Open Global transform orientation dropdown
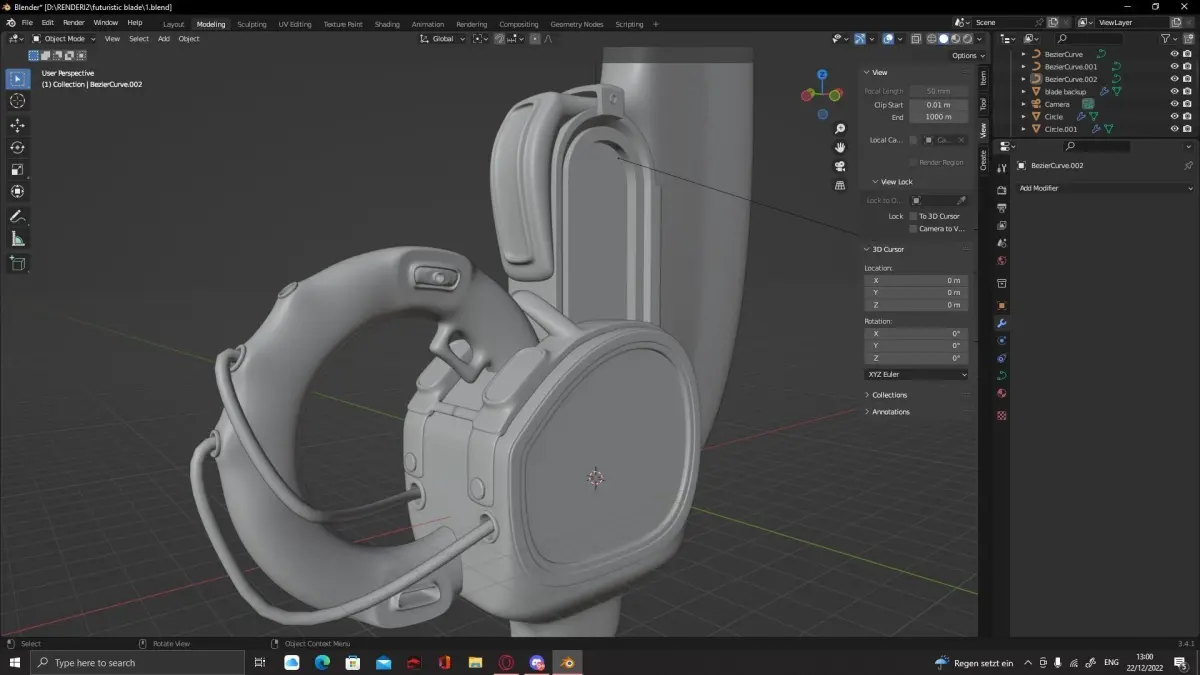 442,39
